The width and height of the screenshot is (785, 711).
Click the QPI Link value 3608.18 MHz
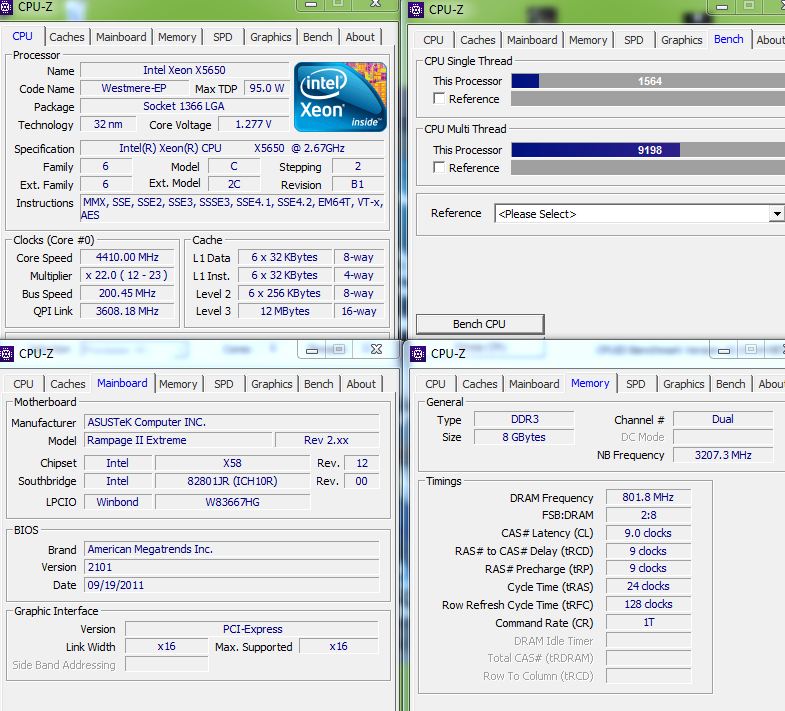(x=127, y=311)
